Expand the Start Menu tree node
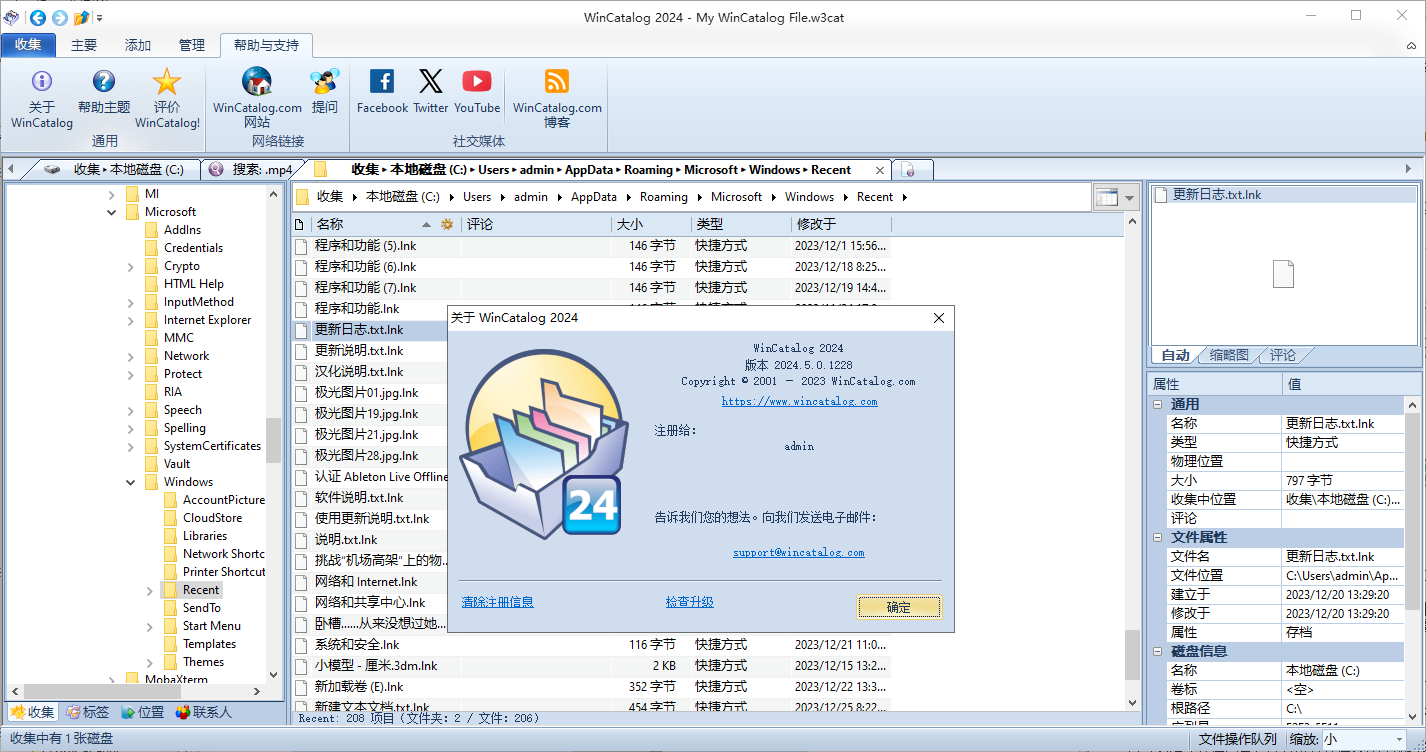The height and width of the screenshot is (752, 1426). coord(150,626)
